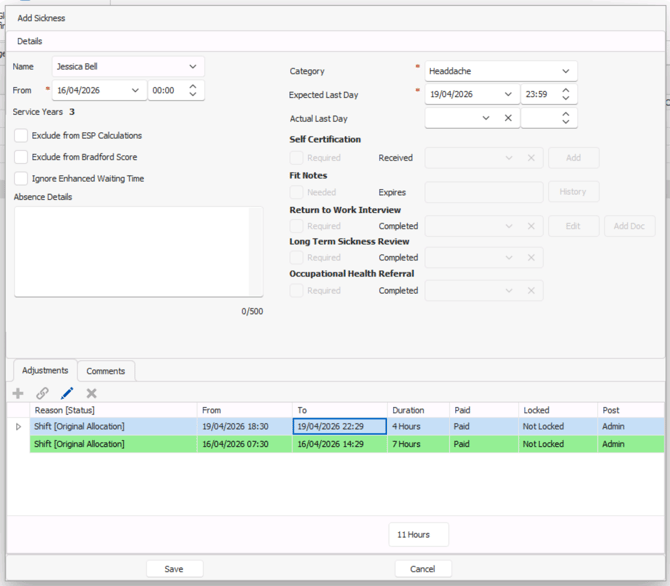The image size is (670, 586).
Task: Clear the Actual Last Day date
Action: (508, 118)
